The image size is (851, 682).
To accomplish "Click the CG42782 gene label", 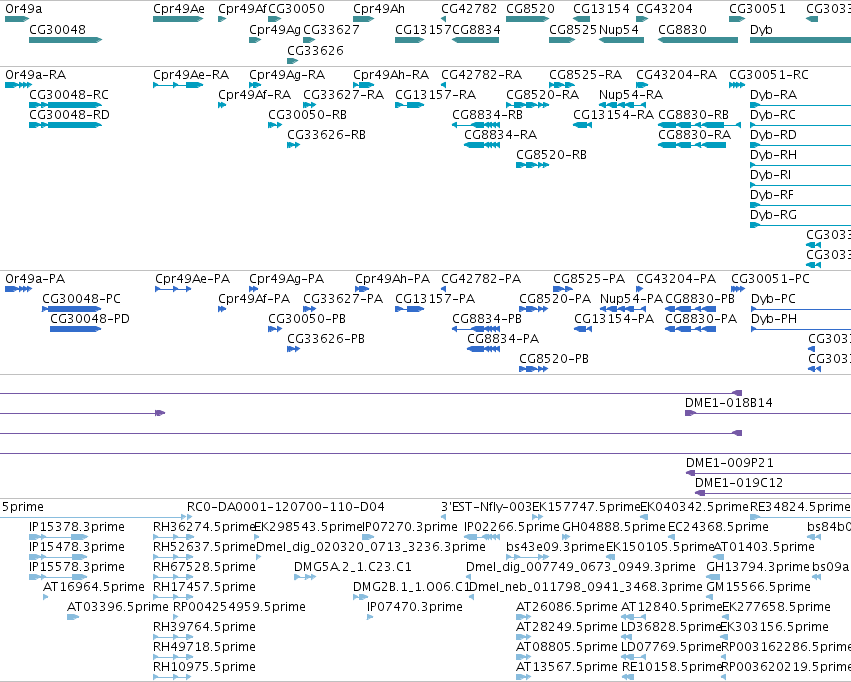I will point(469,9).
